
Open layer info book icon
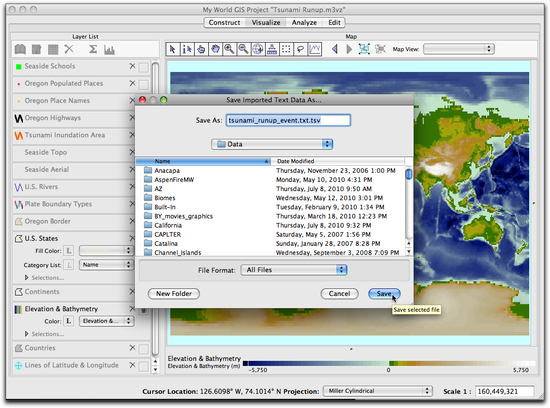pos(20,49)
